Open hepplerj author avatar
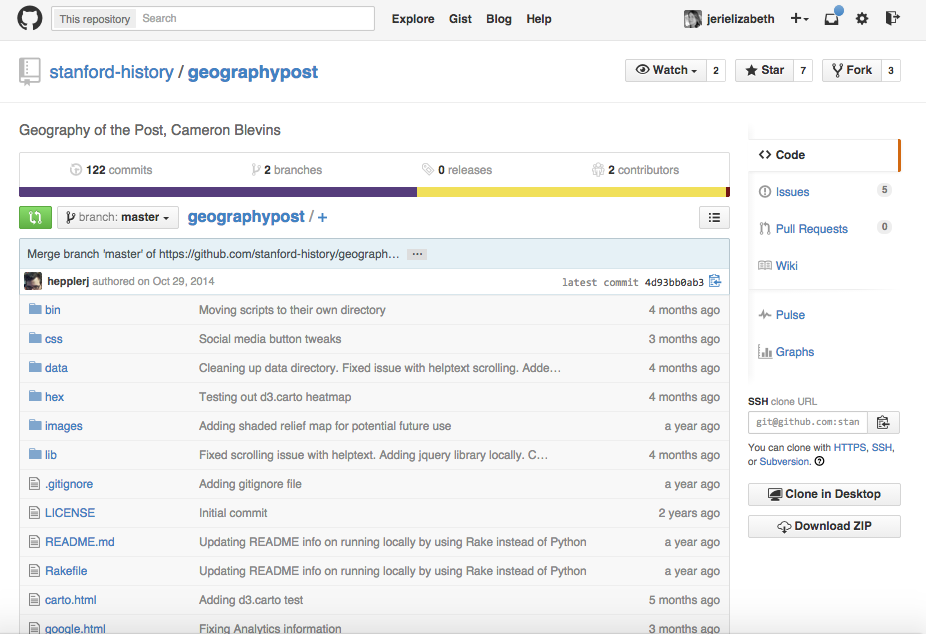This screenshot has height=634, width=926. pos(33,281)
